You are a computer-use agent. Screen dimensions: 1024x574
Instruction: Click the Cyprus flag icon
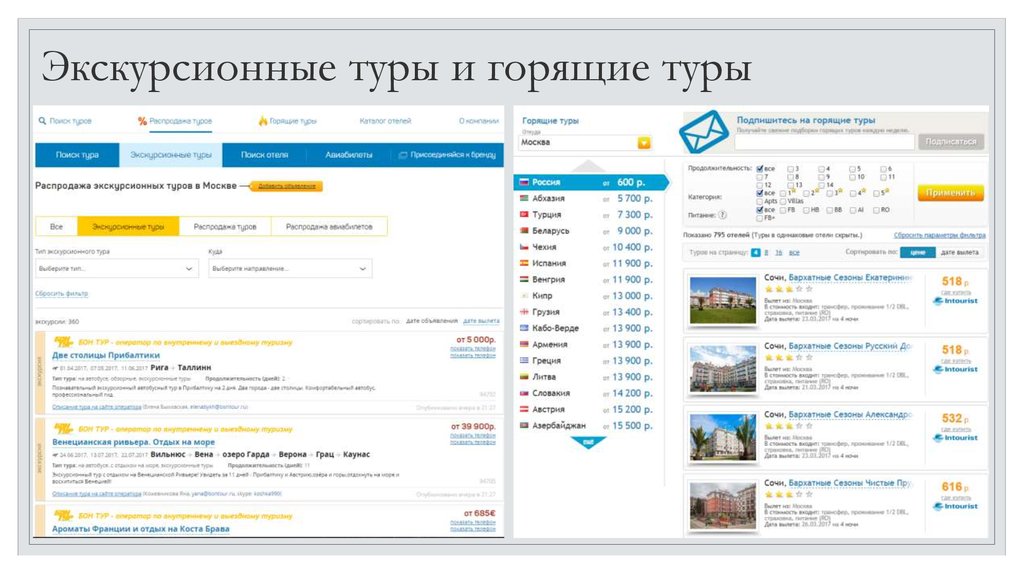(x=524, y=295)
